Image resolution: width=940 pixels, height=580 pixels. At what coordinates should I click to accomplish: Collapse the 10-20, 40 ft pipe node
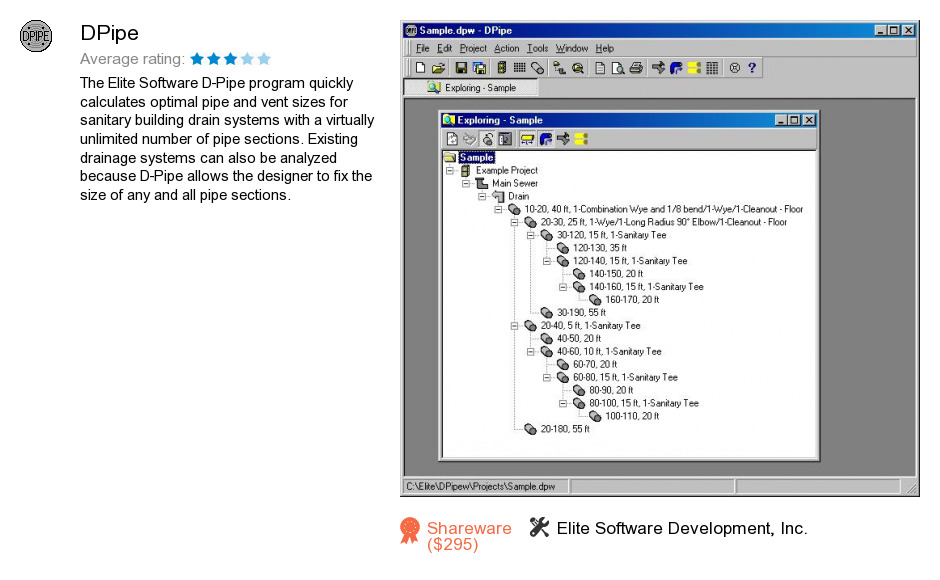pyautogui.click(x=498, y=209)
